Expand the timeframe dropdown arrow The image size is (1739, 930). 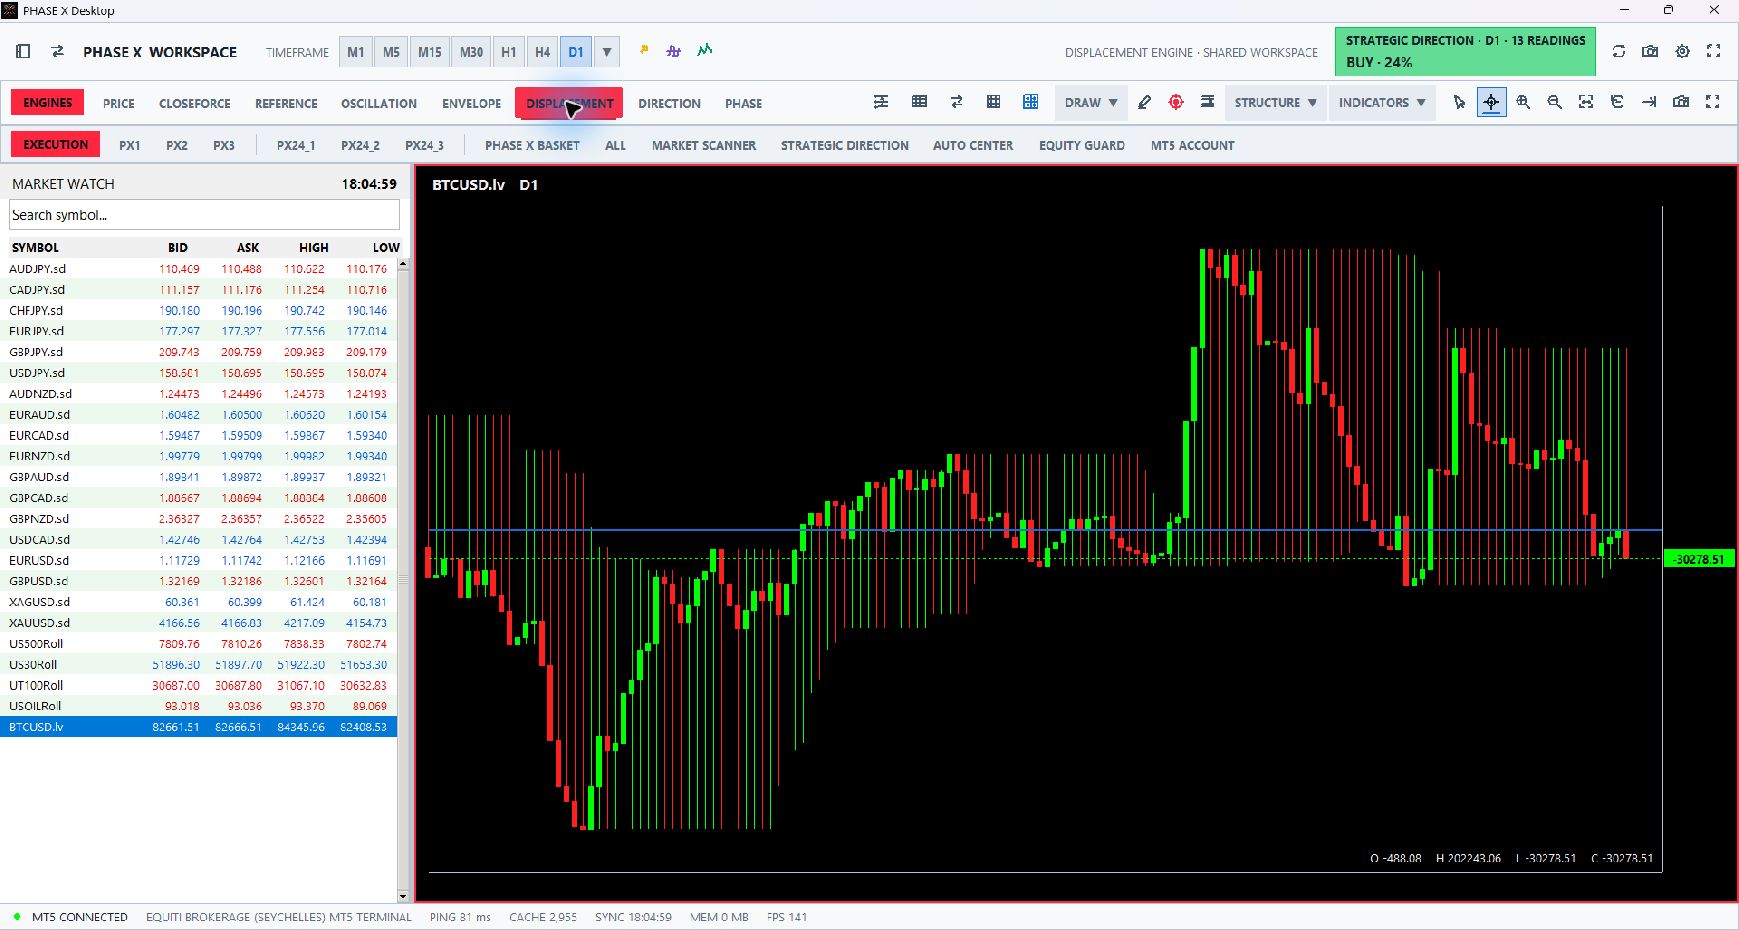click(x=607, y=52)
